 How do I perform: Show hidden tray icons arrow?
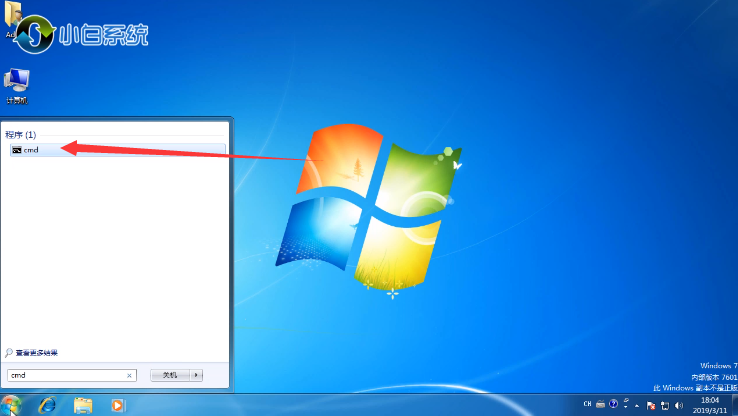click(x=636, y=405)
